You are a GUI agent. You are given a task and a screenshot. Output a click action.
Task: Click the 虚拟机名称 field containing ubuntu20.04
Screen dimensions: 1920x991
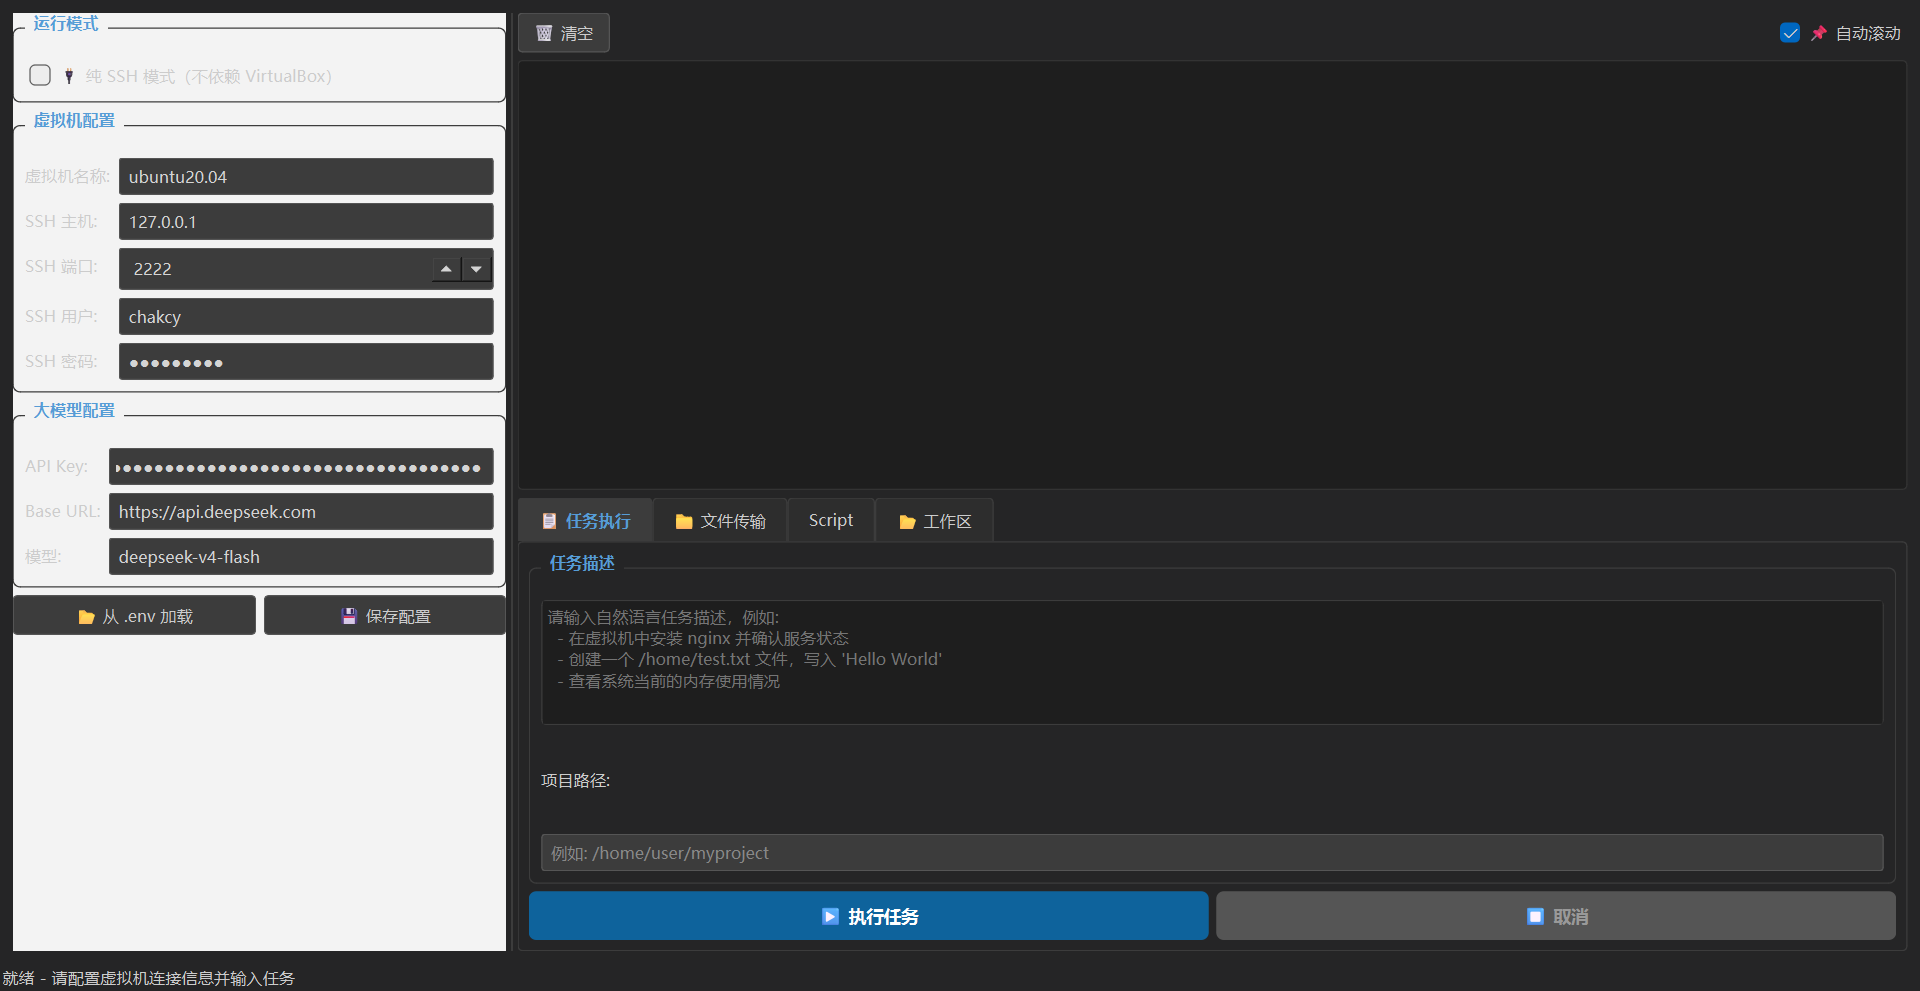306,177
